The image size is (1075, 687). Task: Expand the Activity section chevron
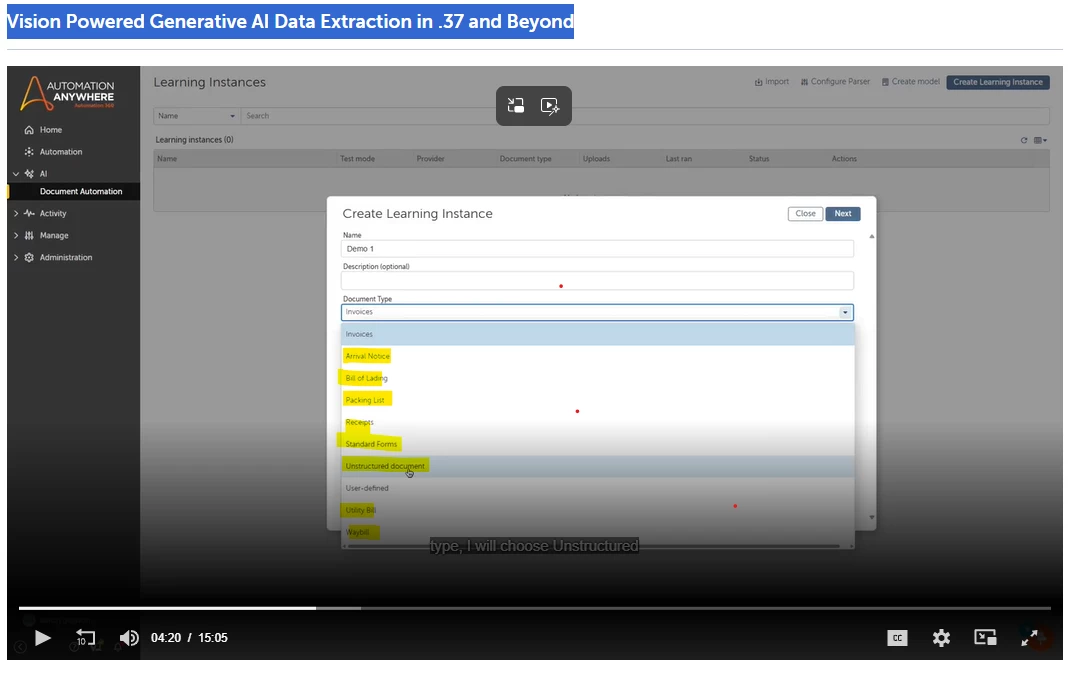tap(16, 213)
